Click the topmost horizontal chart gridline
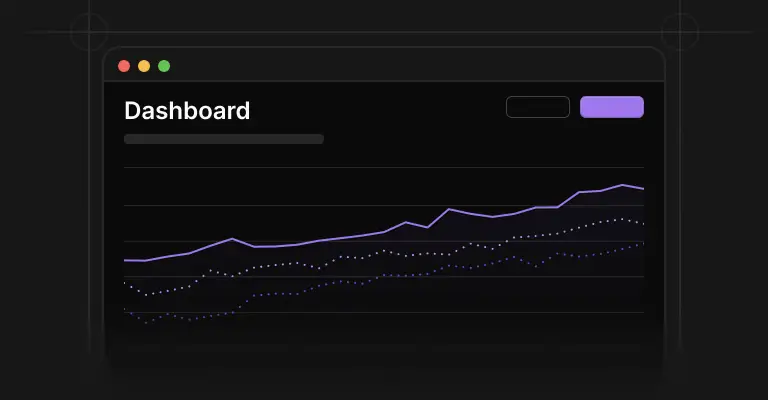This screenshot has width=768, height=400. tap(384, 167)
